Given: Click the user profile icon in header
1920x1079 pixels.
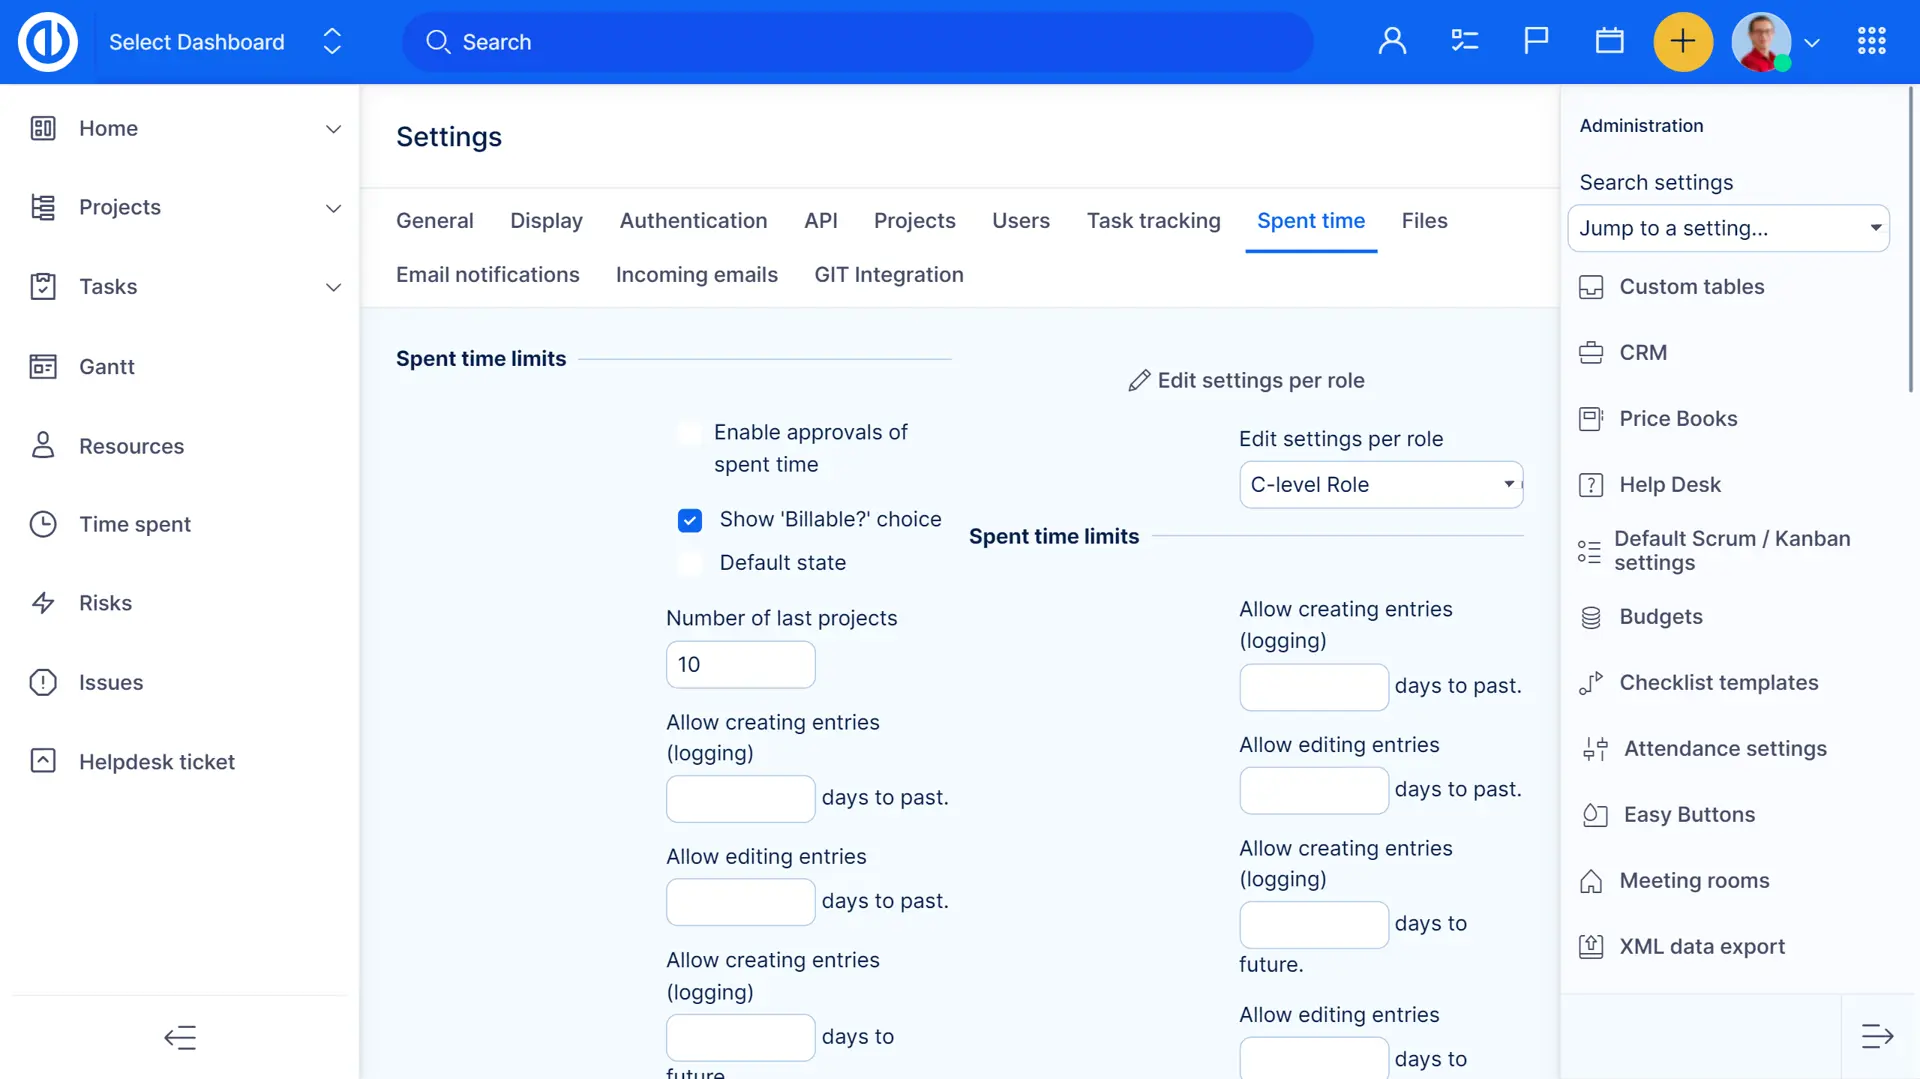Looking at the screenshot, I should point(1392,41).
